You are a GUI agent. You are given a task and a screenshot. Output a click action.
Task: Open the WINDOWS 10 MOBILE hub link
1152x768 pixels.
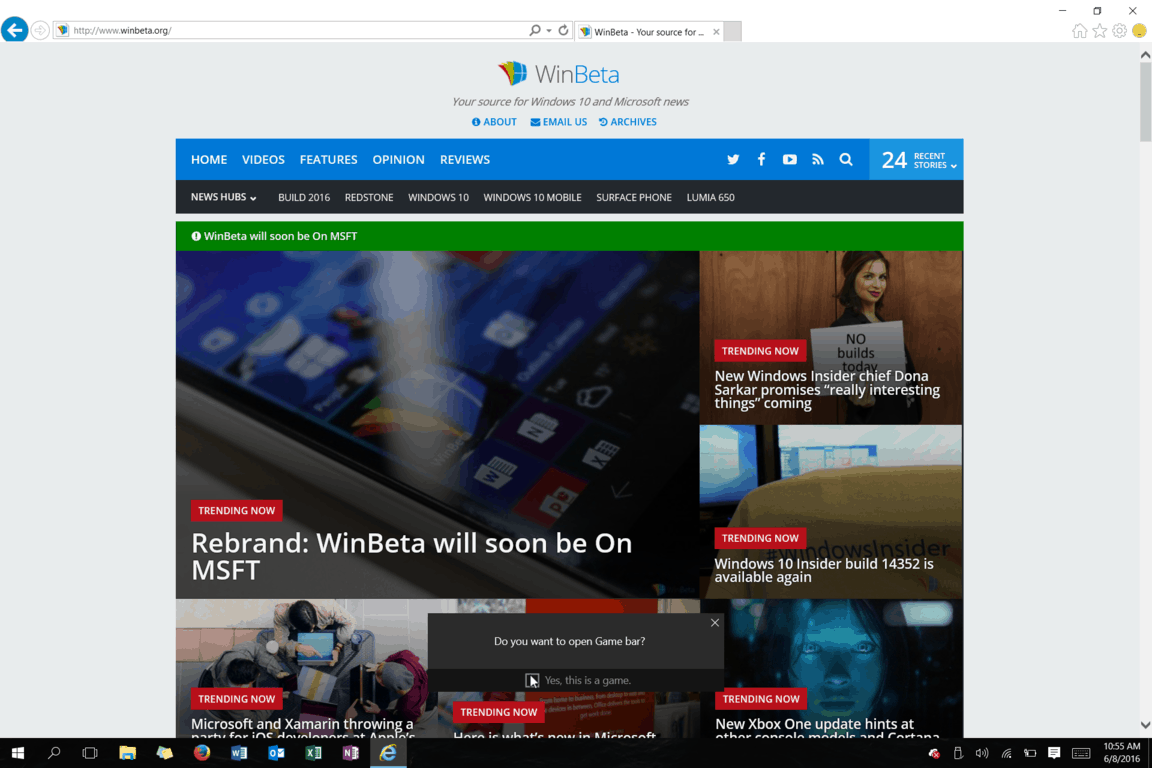pos(533,198)
